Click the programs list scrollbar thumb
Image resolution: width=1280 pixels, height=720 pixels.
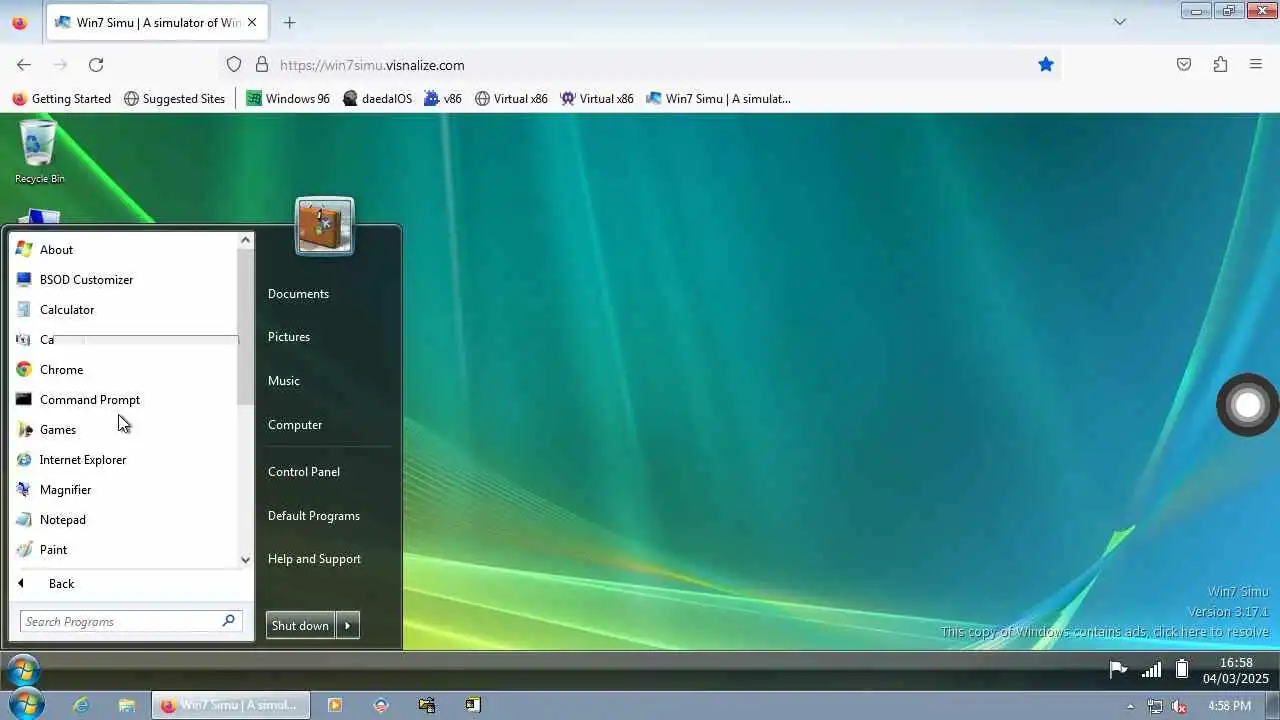pyautogui.click(x=245, y=327)
